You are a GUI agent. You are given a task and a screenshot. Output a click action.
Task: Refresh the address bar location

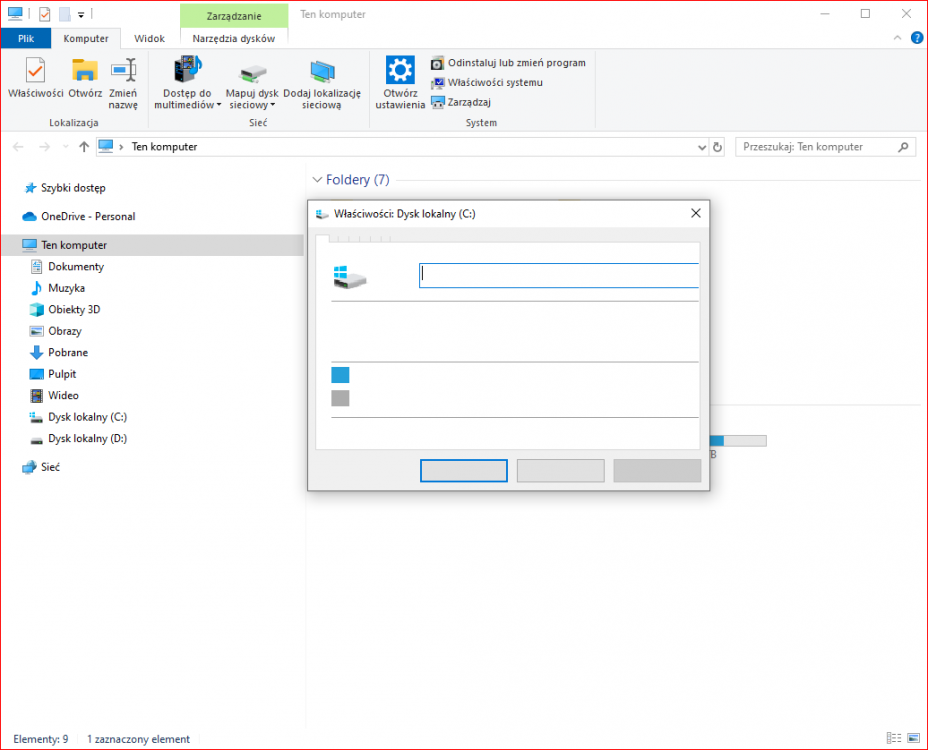tap(717, 147)
